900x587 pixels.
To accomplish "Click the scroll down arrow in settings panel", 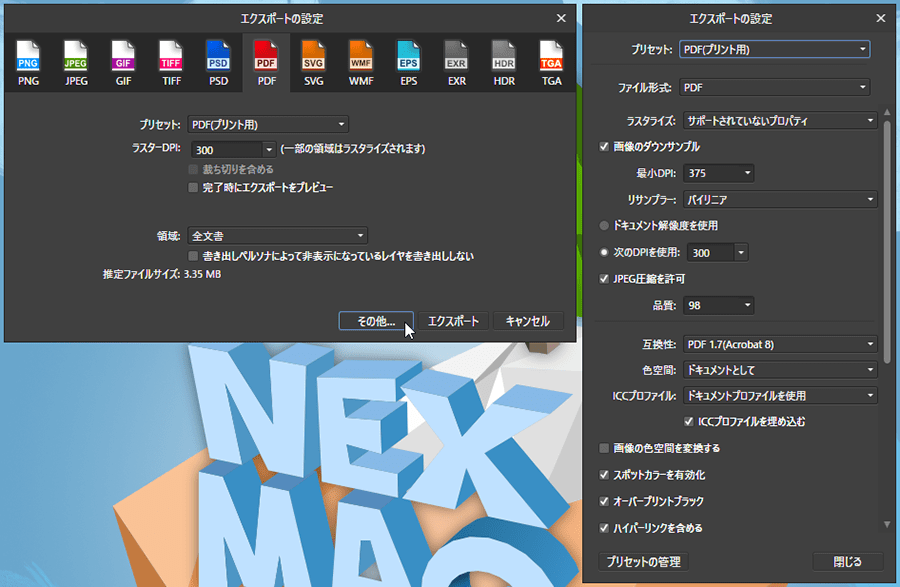I will [887, 524].
